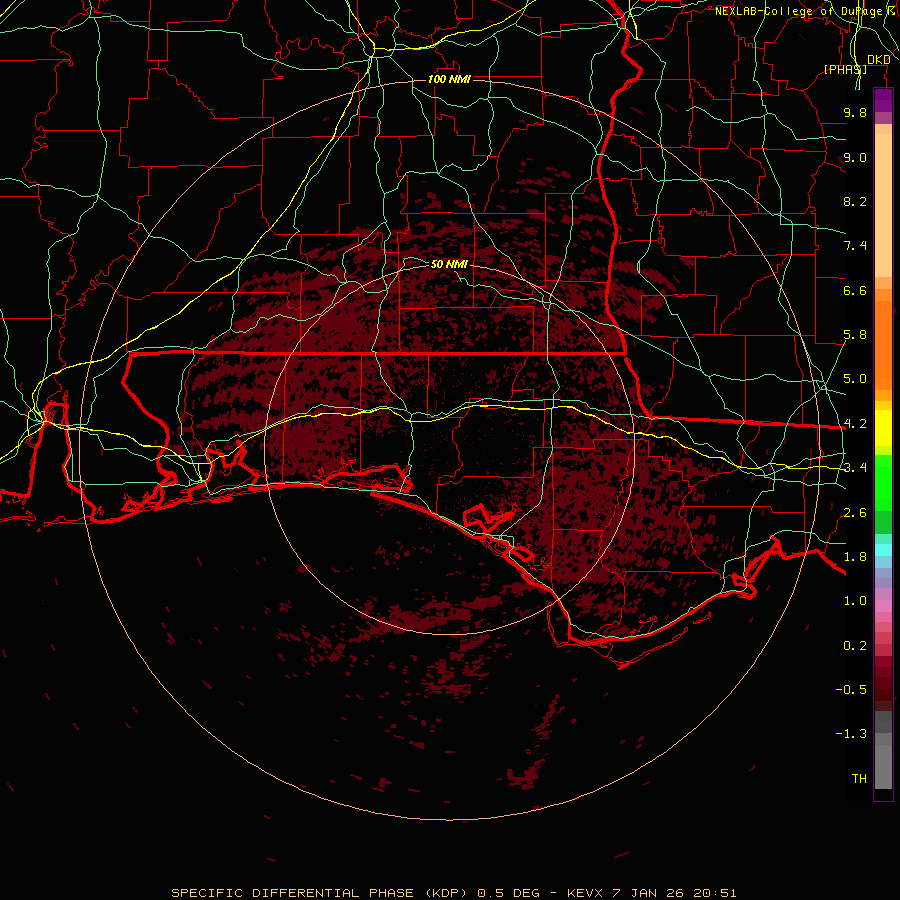Viewport: 900px width, 900px height.
Task: Click the 5.0 value on color scale
Action: [x=855, y=379]
